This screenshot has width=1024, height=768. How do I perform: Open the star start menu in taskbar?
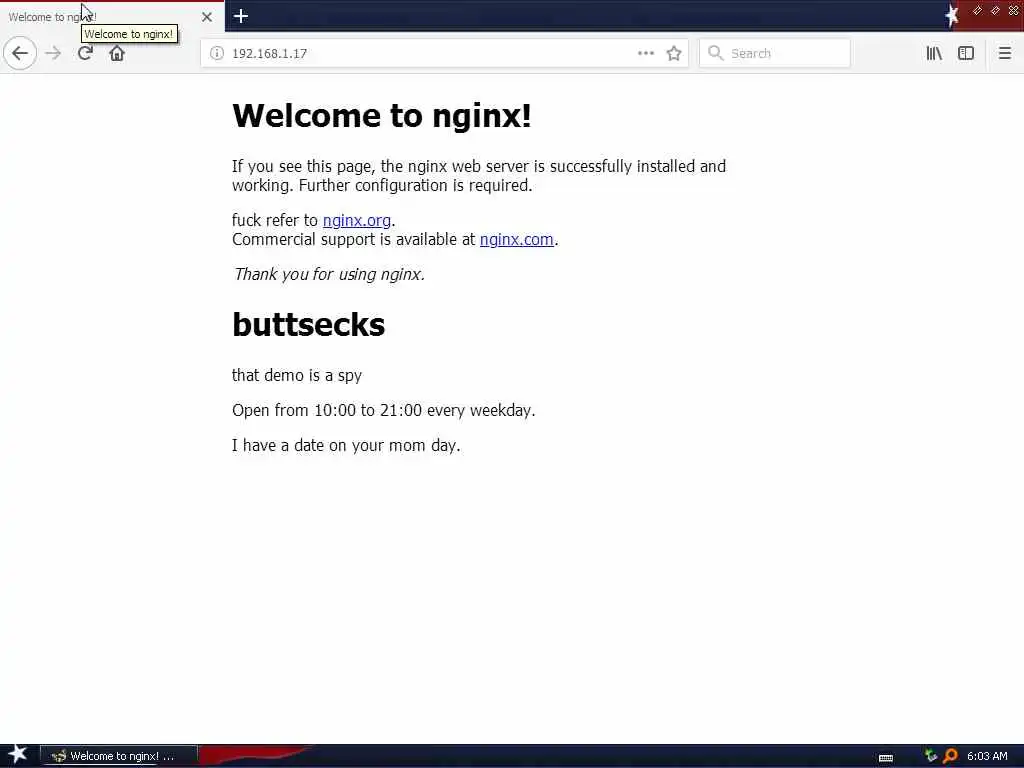[18, 755]
